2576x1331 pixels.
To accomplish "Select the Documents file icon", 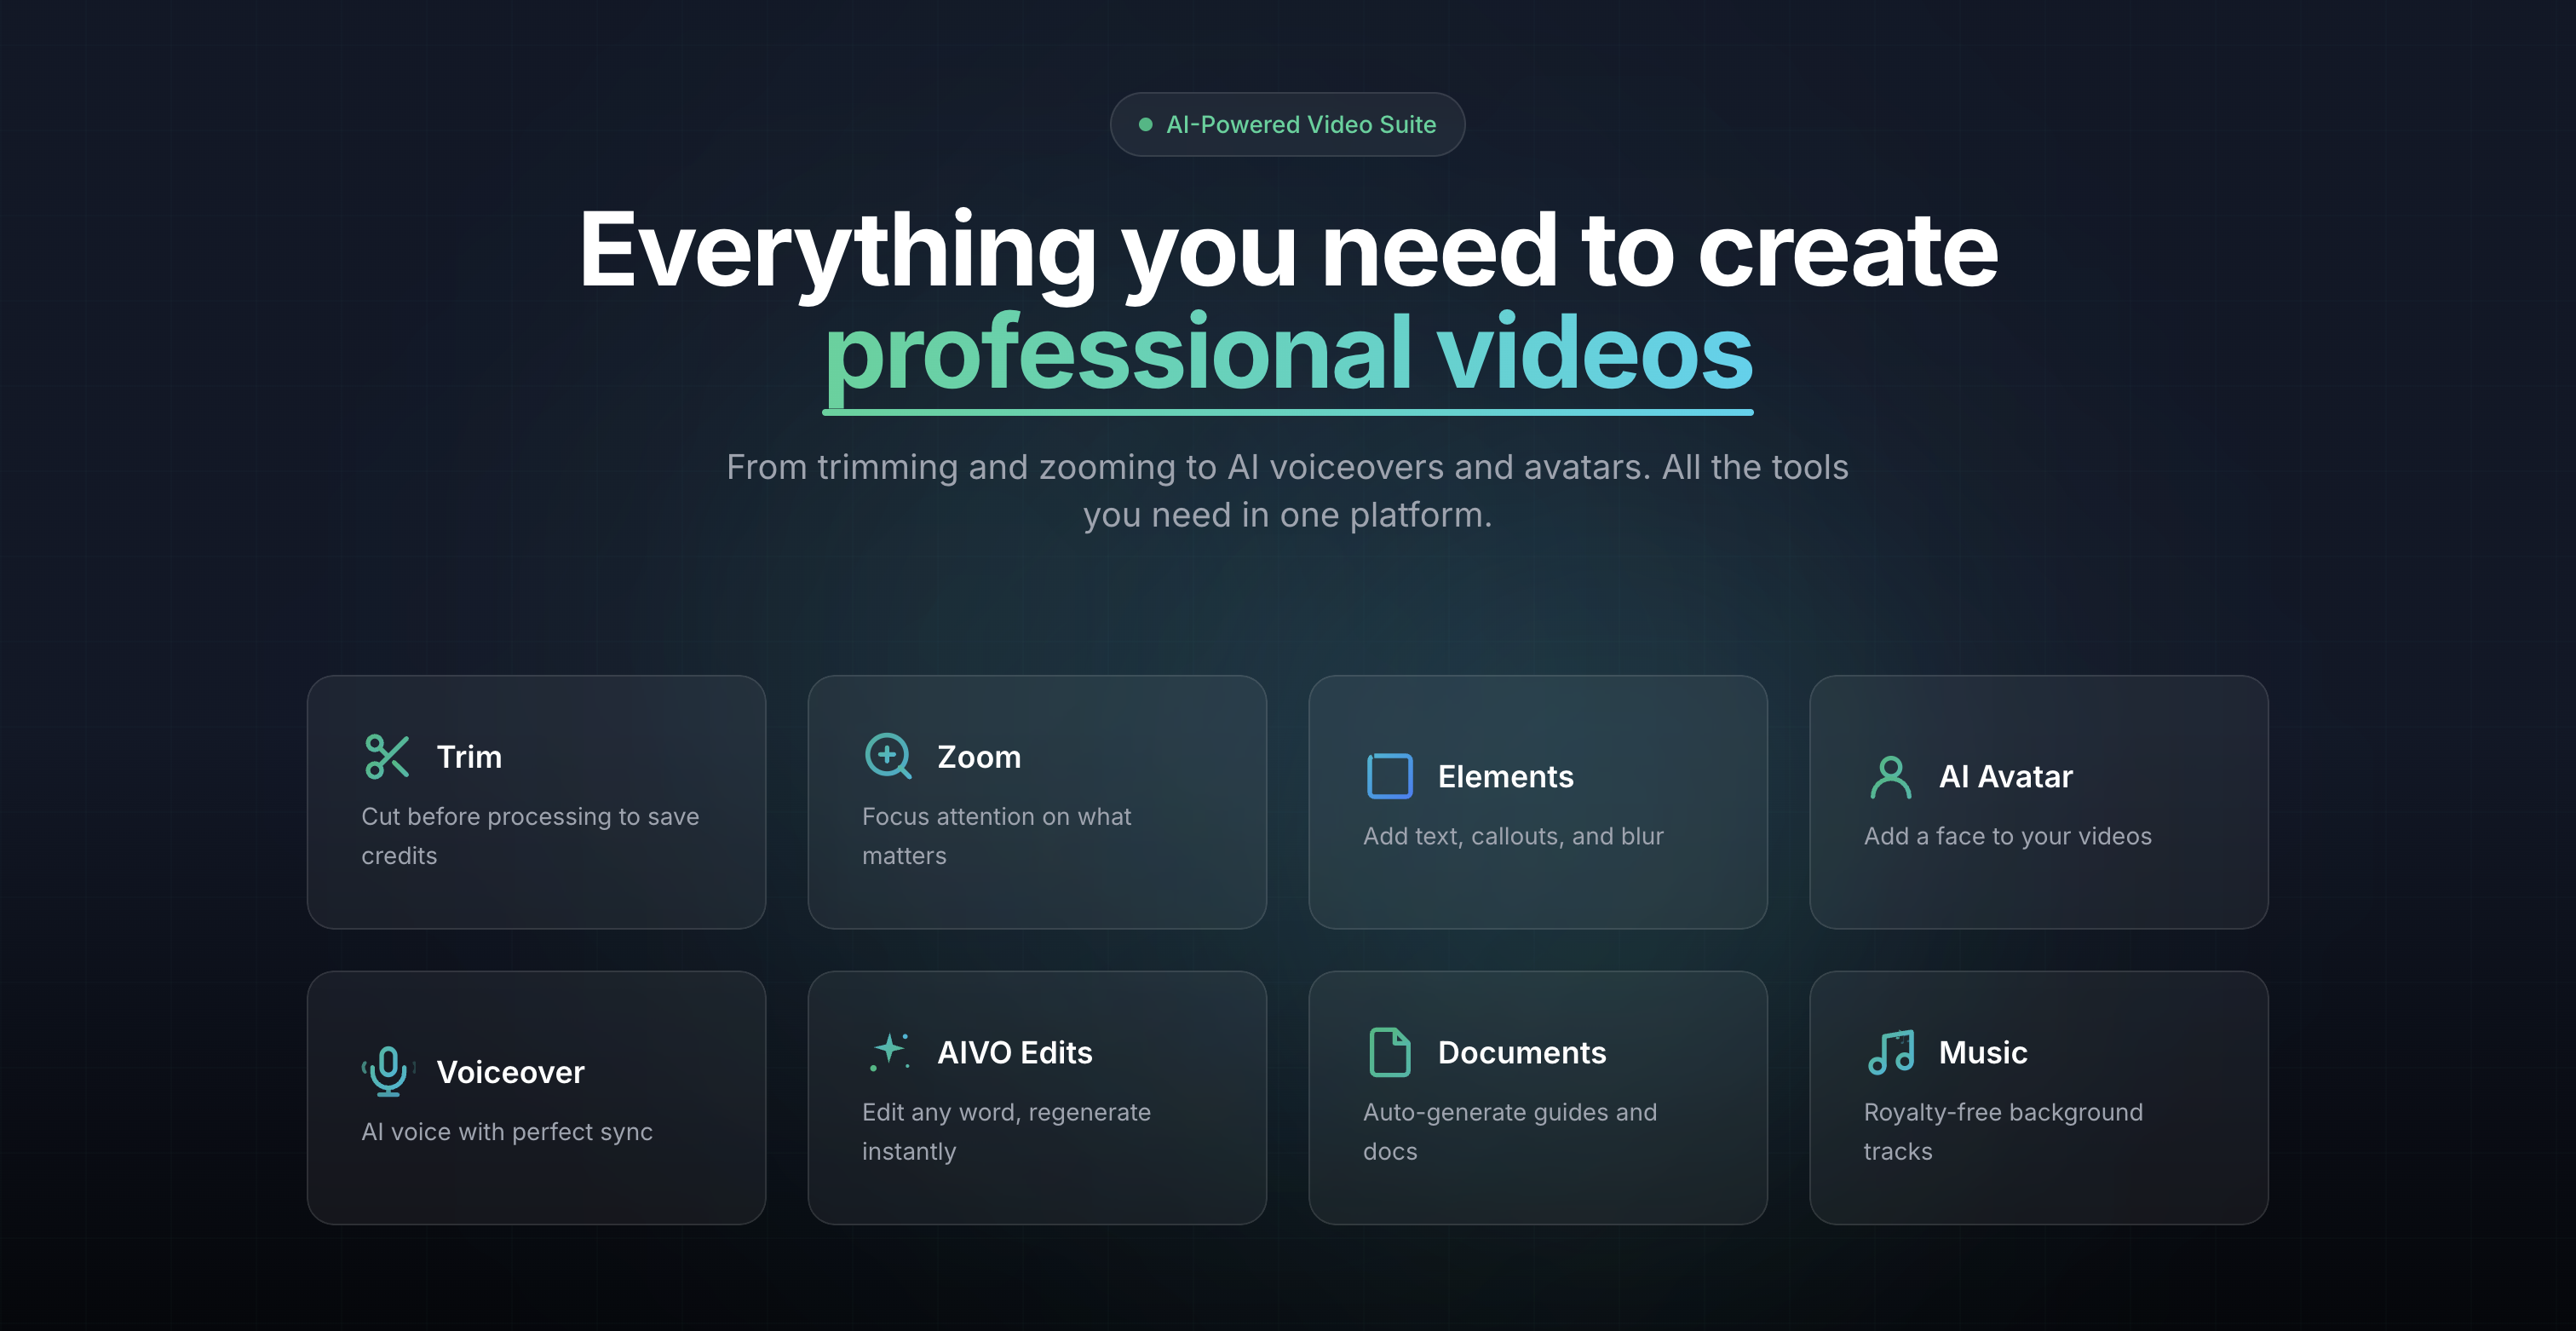I will tap(1389, 1051).
